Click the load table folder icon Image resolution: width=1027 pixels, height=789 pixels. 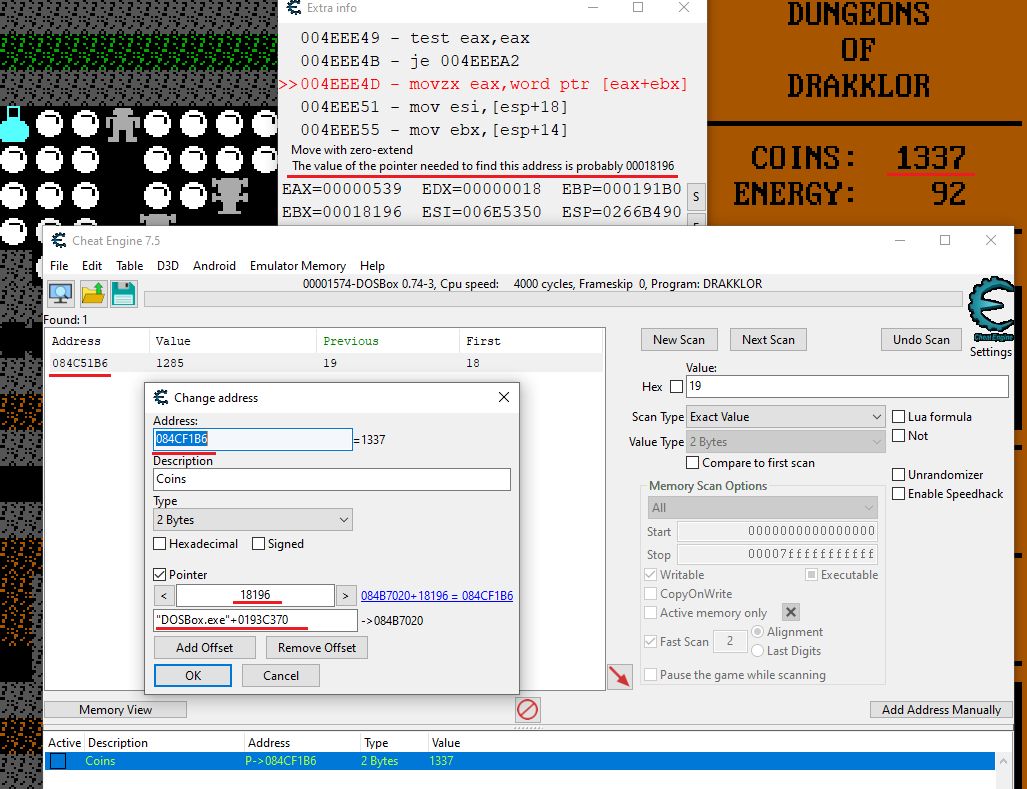coord(93,294)
